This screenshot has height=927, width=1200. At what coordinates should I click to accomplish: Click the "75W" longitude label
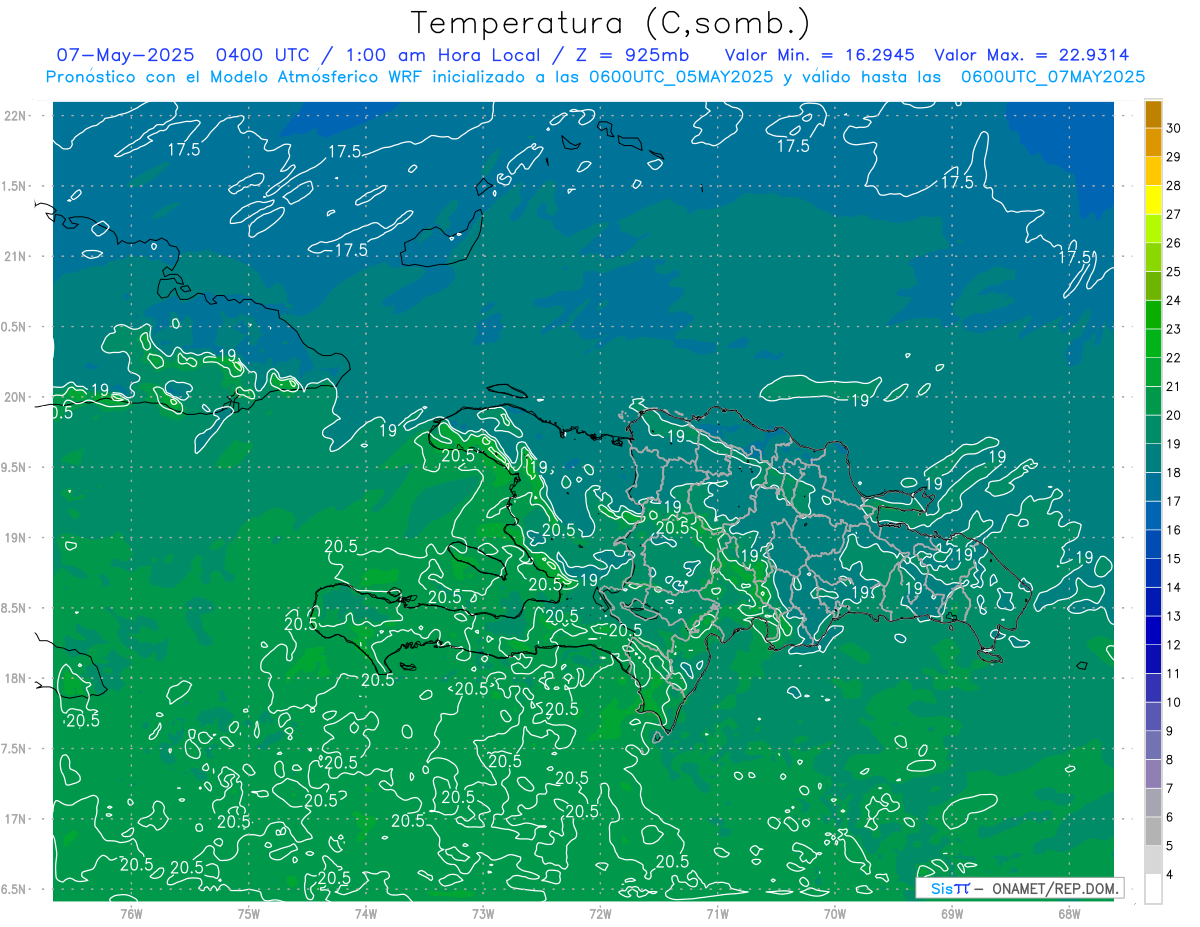(248, 913)
